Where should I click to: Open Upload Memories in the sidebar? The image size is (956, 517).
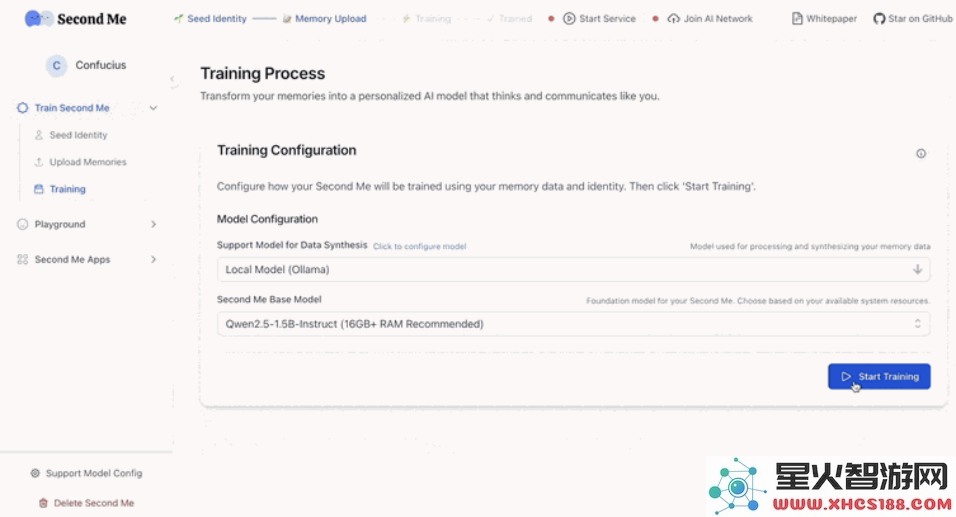[88, 162]
